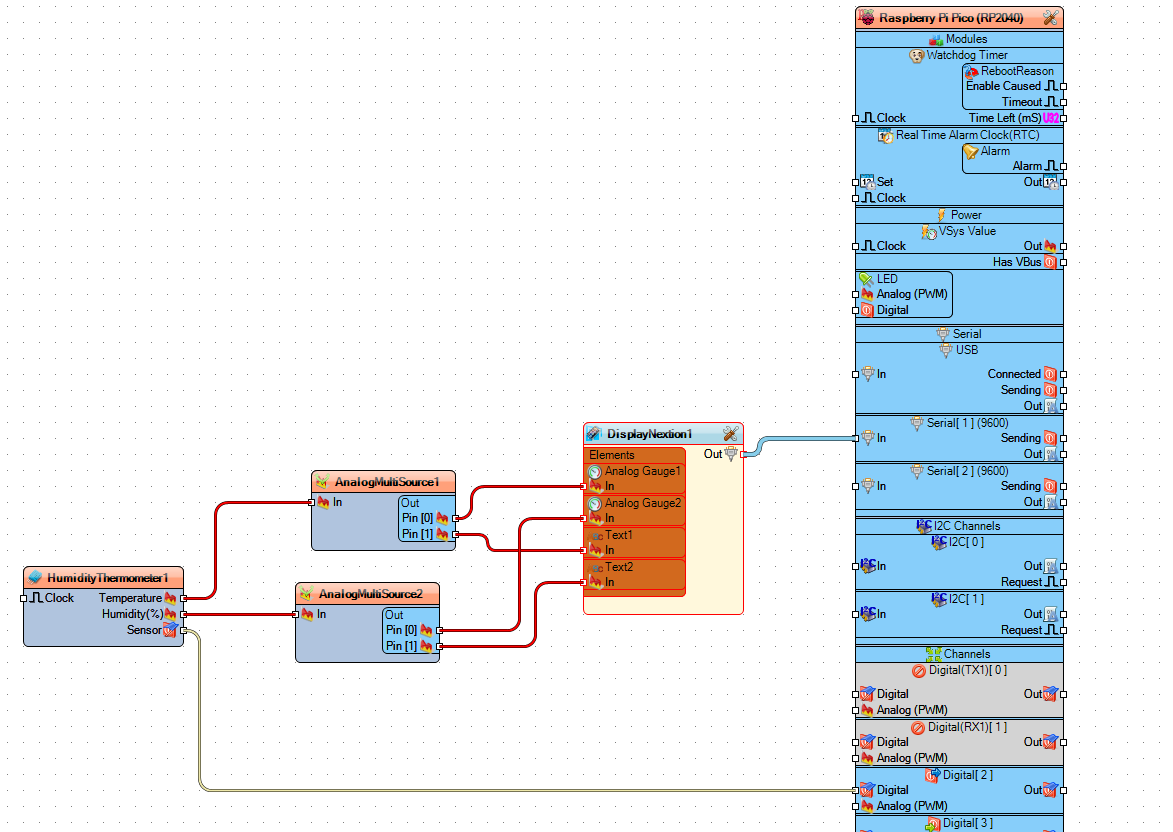Click the Watchdog Timer dog icon
This screenshot has width=1173, height=832.
click(916, 55)
